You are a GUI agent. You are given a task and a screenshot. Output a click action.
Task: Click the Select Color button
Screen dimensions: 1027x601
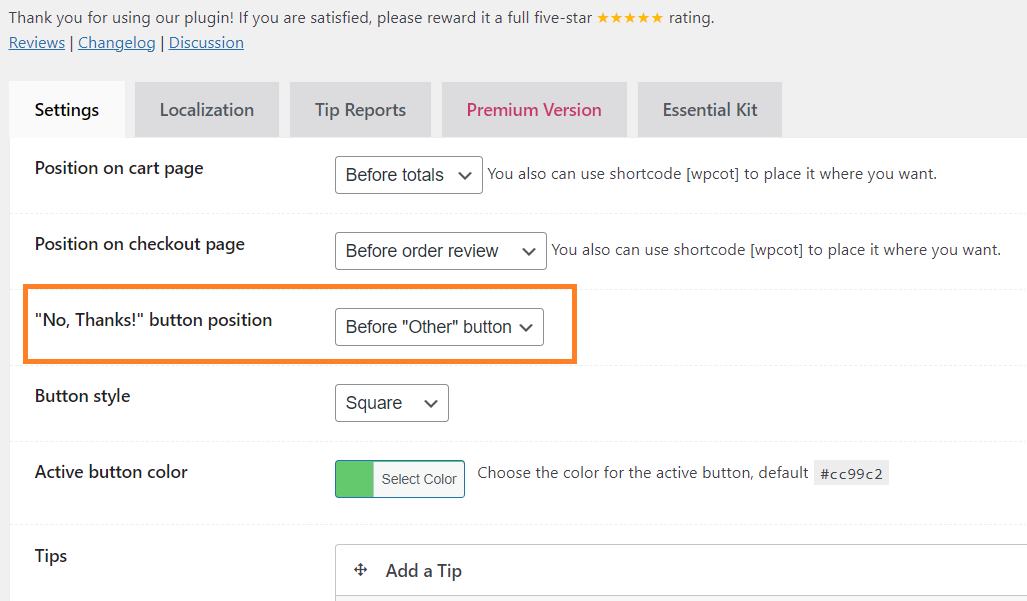[419, 479]
